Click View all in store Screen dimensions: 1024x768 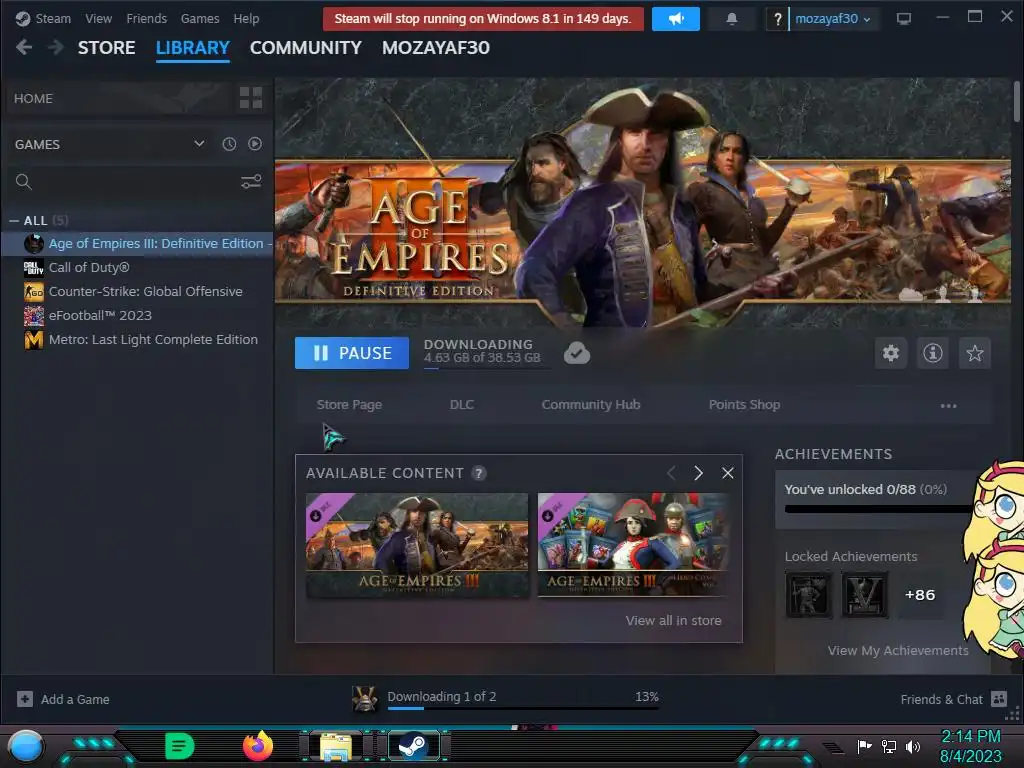(673, 620)
